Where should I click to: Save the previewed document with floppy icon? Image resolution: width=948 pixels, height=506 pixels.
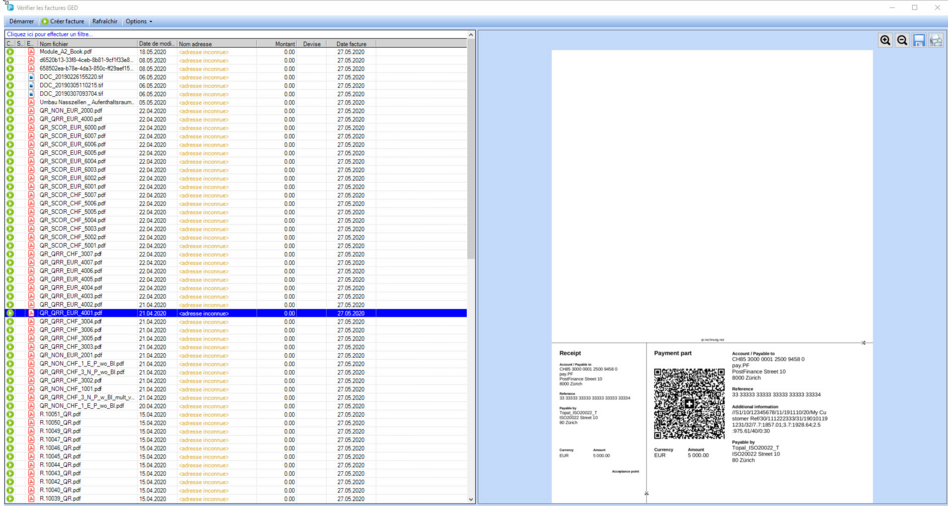coord(919,40)
